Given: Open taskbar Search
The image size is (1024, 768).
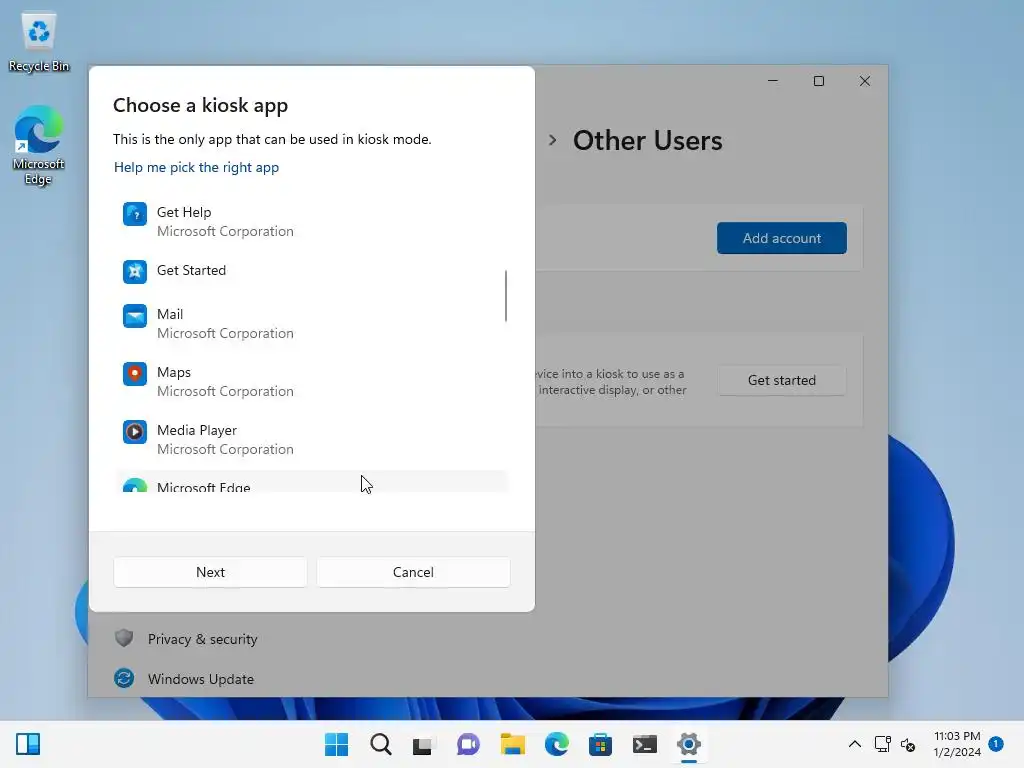Looking at the screenshot, I should (381, 744).
